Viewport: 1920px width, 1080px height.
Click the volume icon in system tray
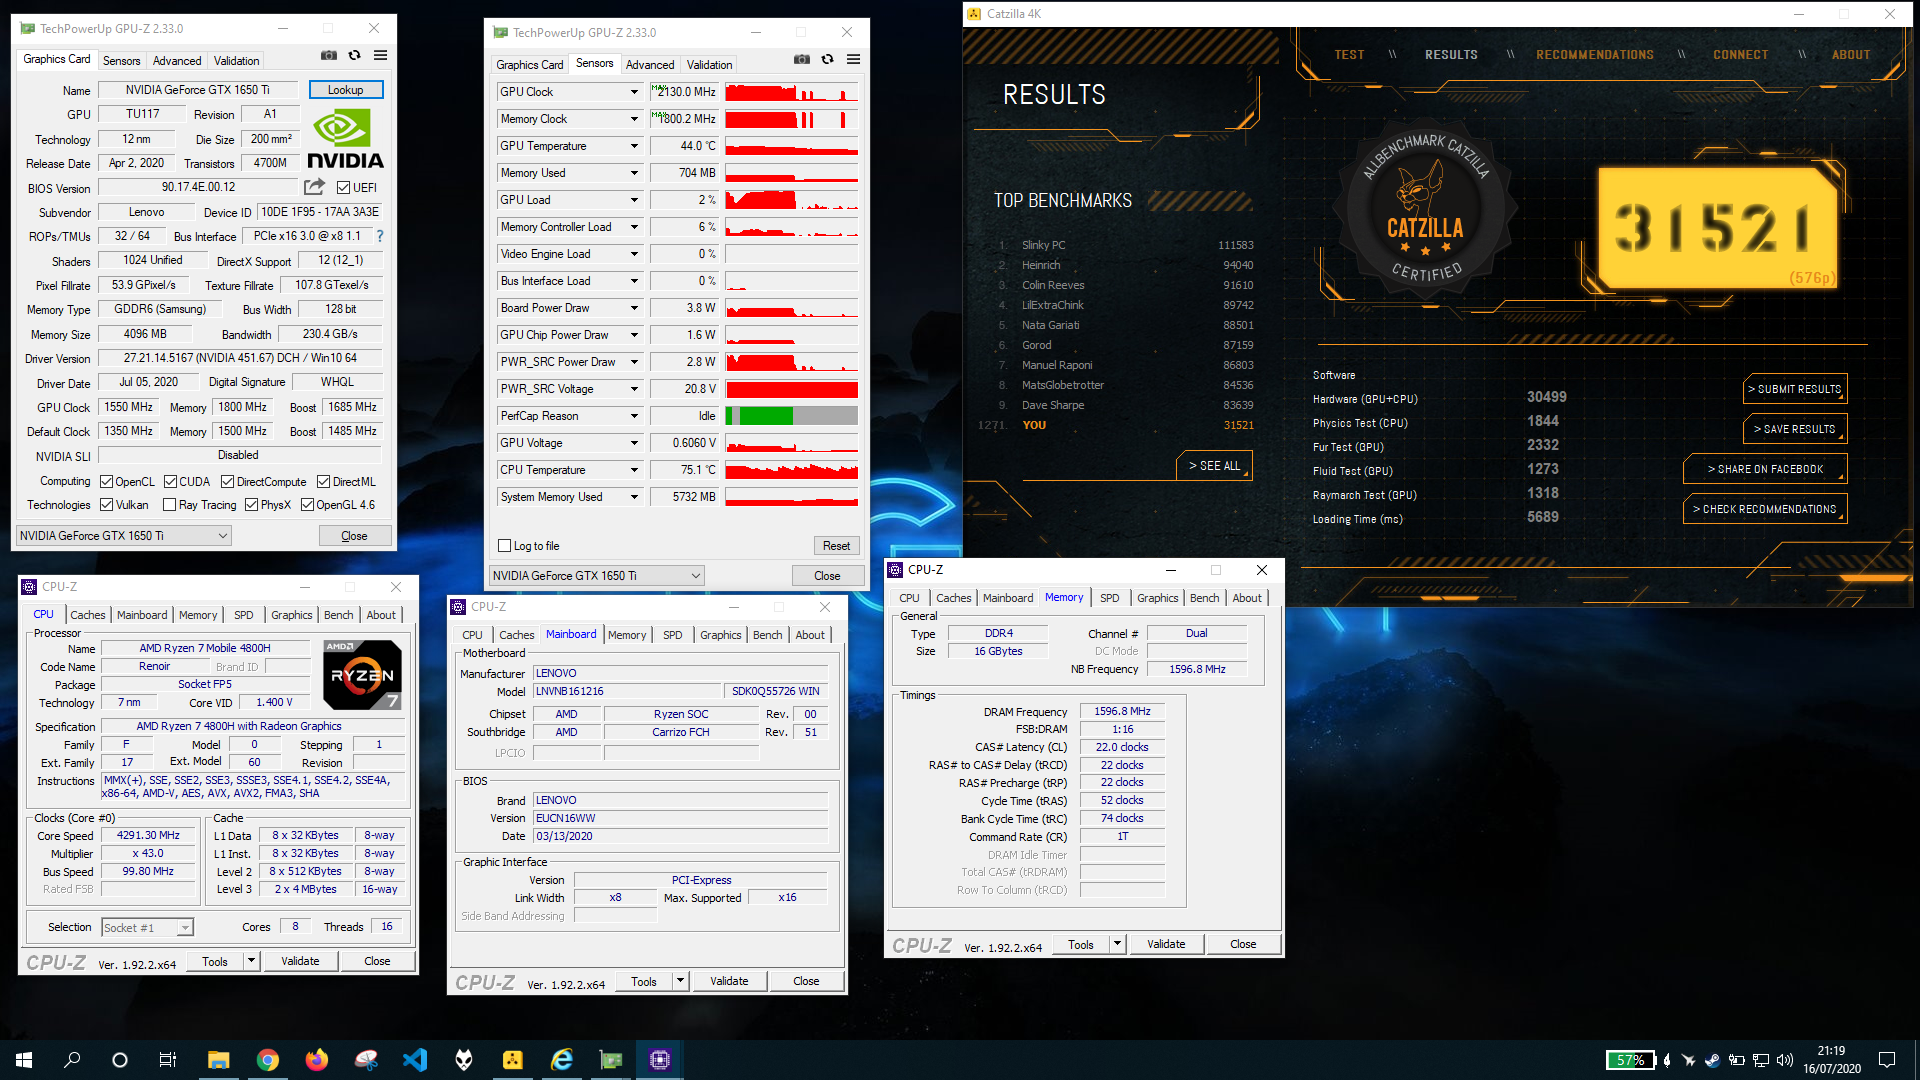(x=1785, y=1060)
